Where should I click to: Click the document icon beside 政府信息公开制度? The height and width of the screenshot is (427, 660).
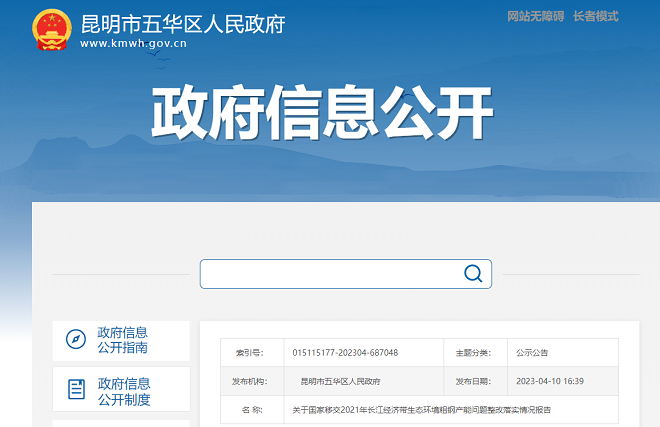pos(76,390)
